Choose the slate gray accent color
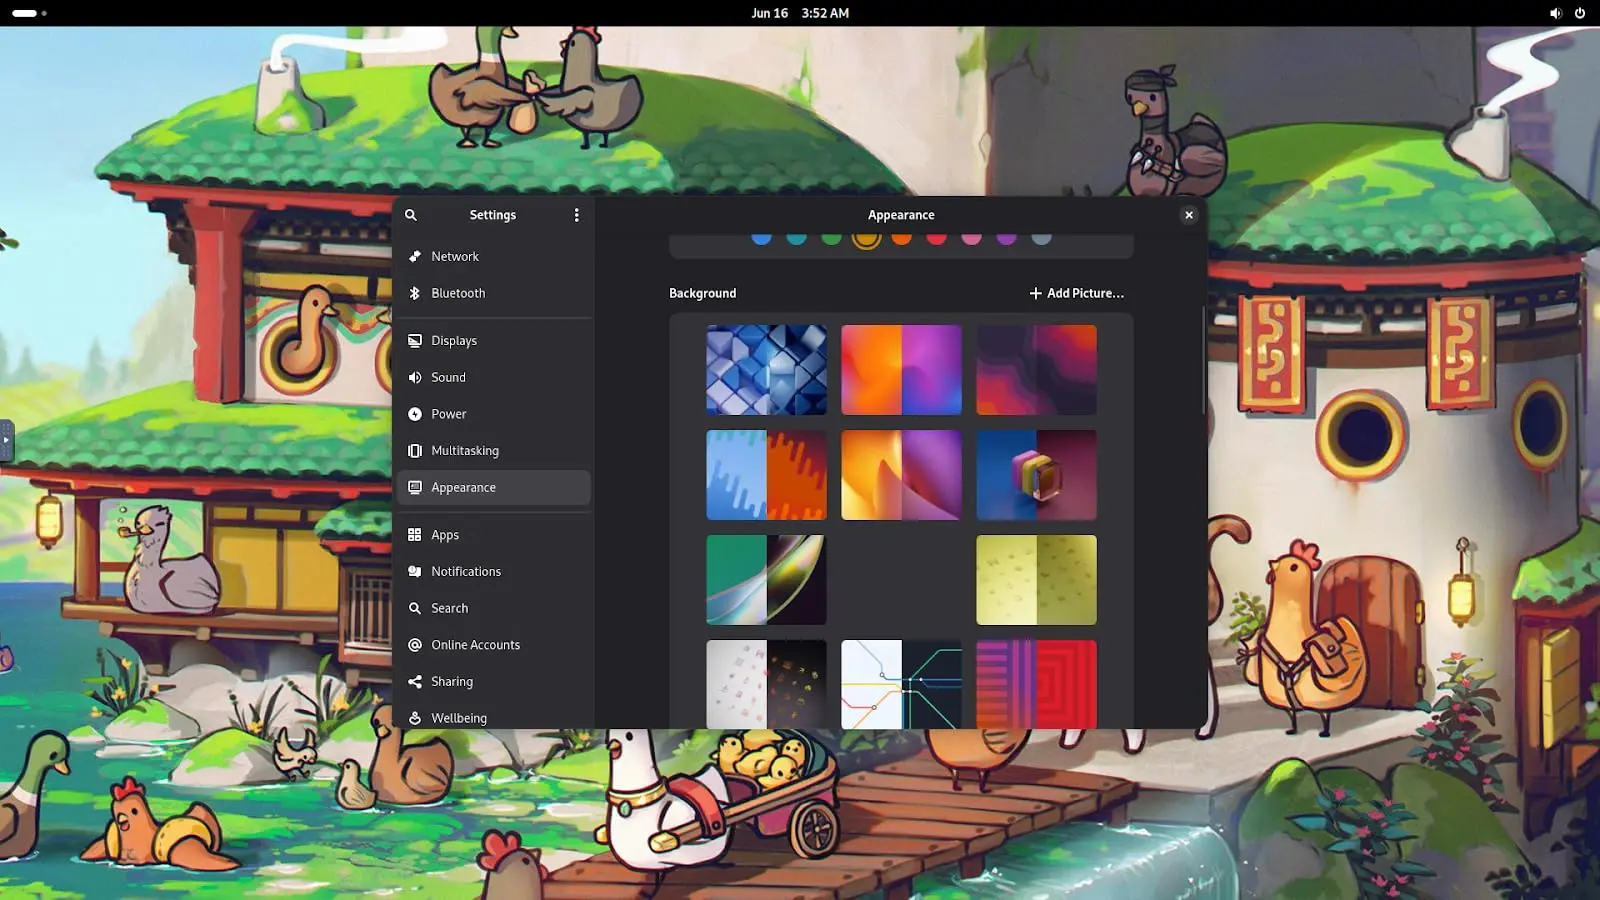The image size is (1600, 900). click(1042, 238)
